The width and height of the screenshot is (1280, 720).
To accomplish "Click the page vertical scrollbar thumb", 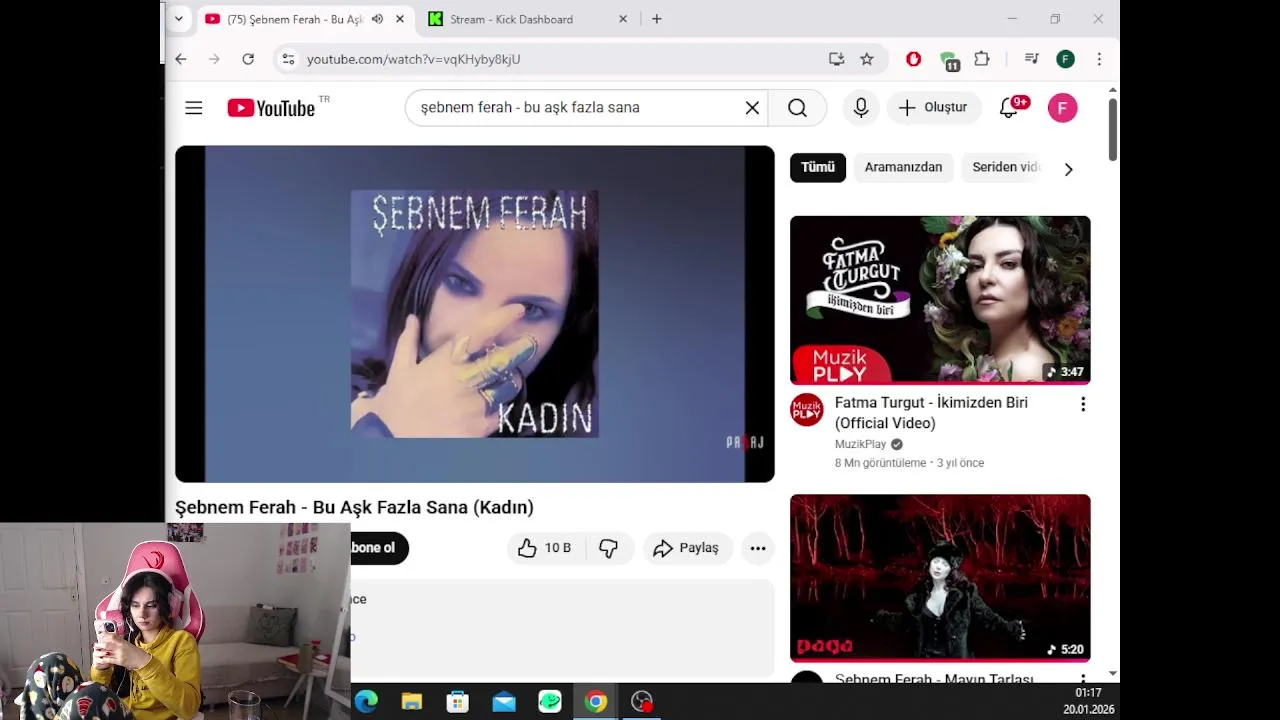I will [x=1113, y=129].
